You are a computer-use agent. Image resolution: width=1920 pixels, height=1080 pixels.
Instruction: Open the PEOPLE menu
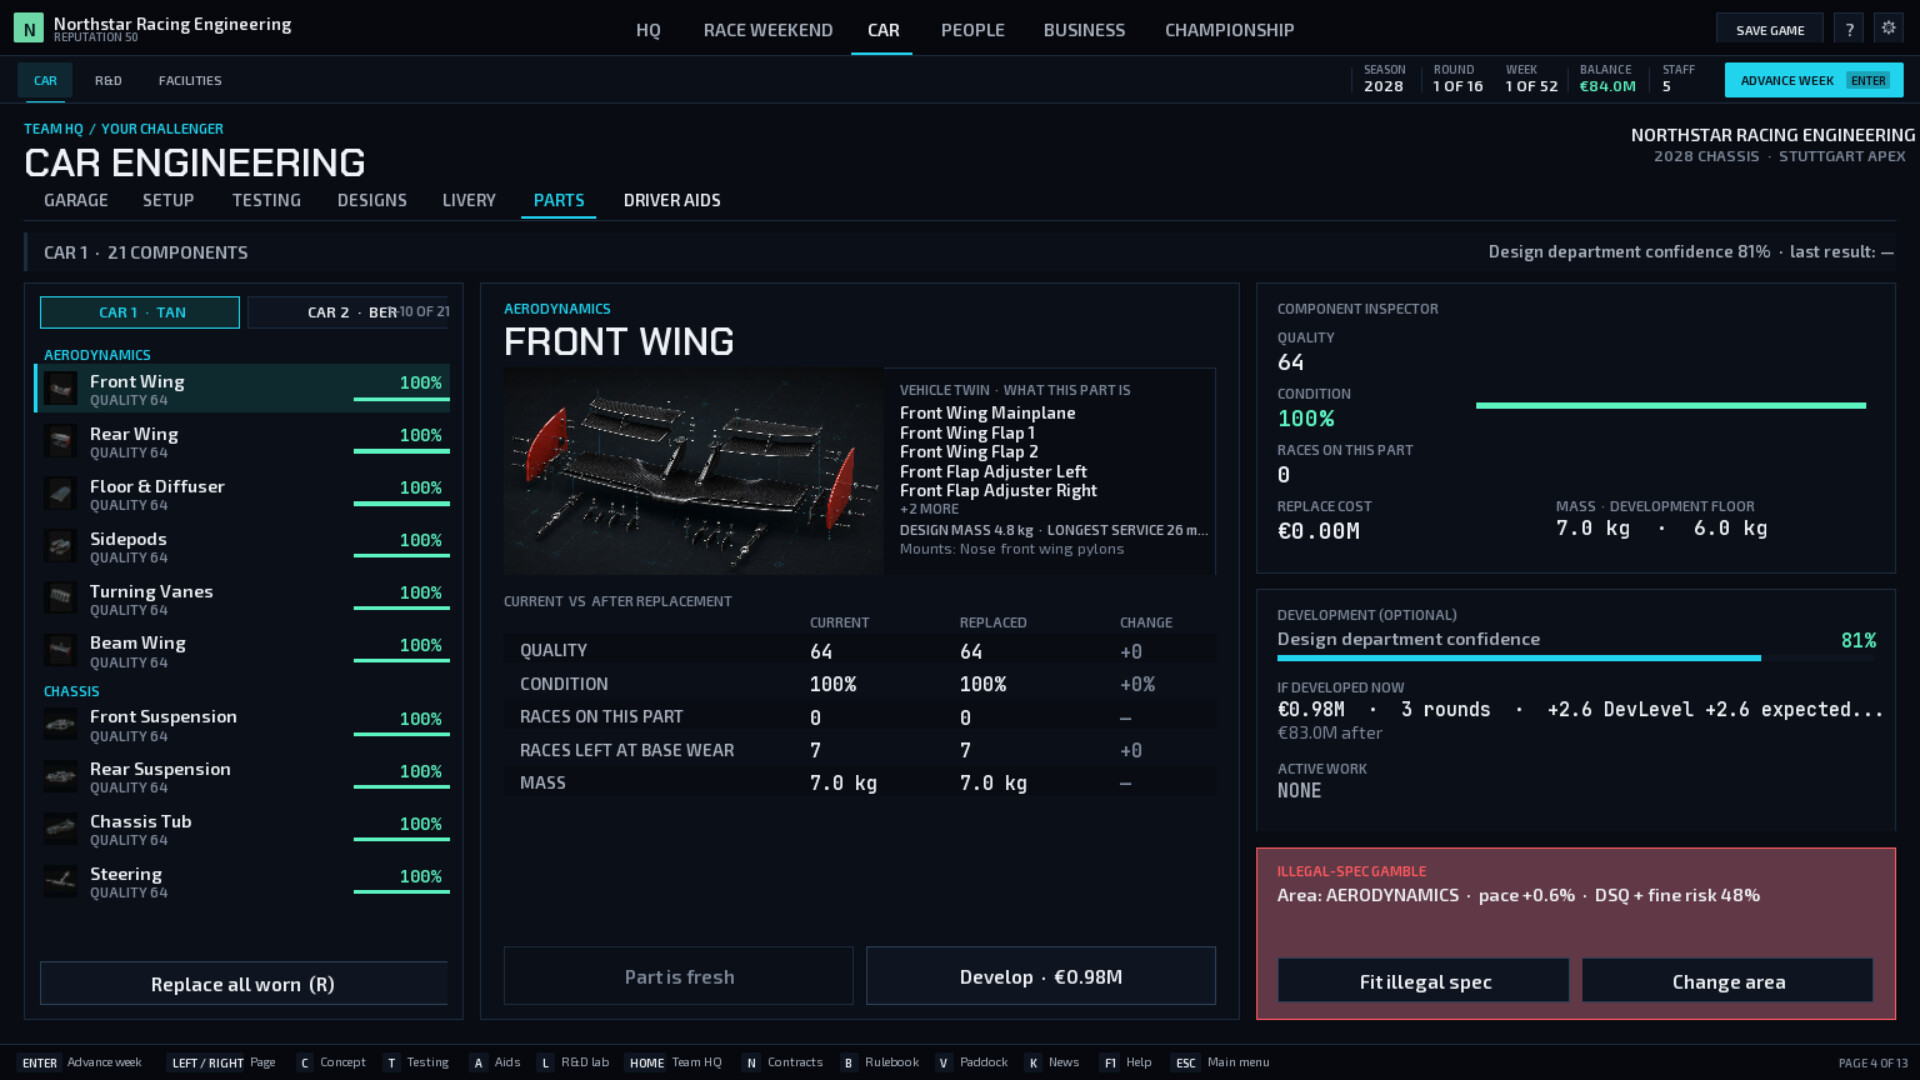pos(972,30)
